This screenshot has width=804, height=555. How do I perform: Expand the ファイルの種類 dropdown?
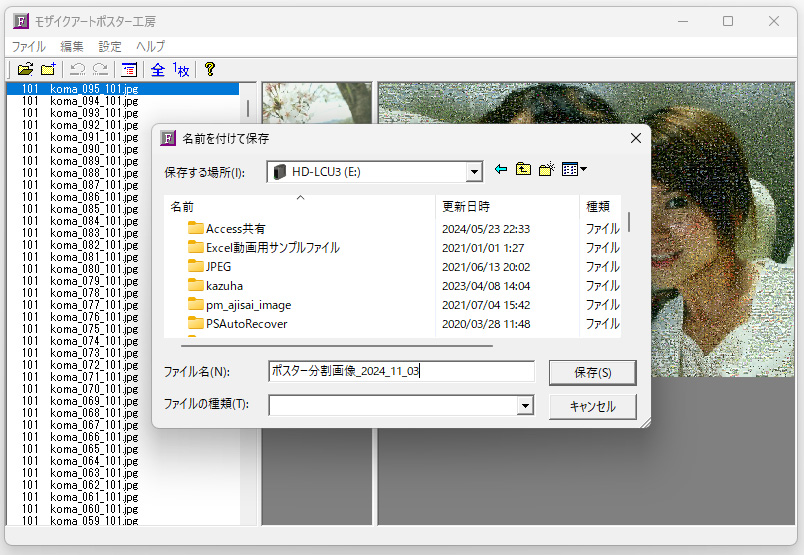pyautogui.click(x=525, y=406)
